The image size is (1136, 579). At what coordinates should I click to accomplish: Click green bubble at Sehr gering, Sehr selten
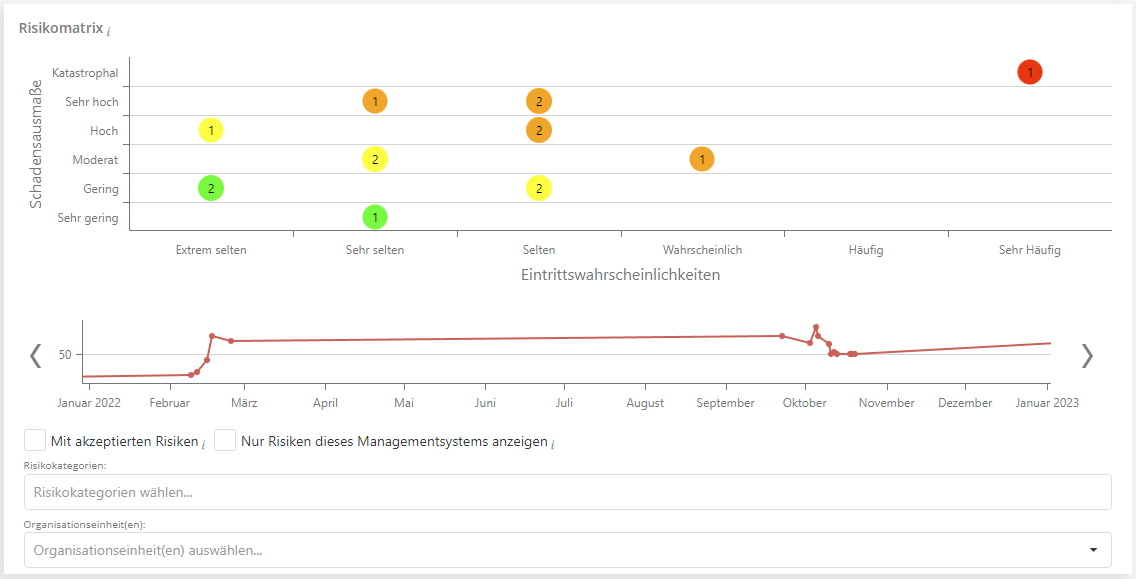point(374,217)
